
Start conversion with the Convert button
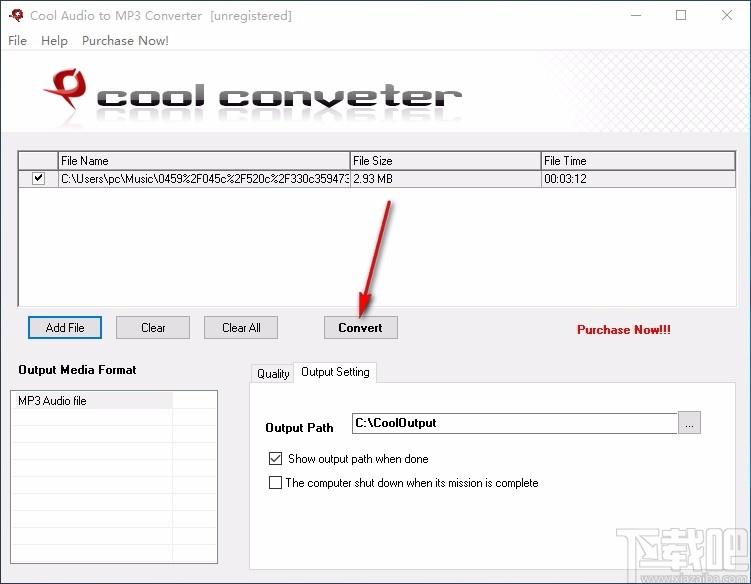[x=361, y=328]
